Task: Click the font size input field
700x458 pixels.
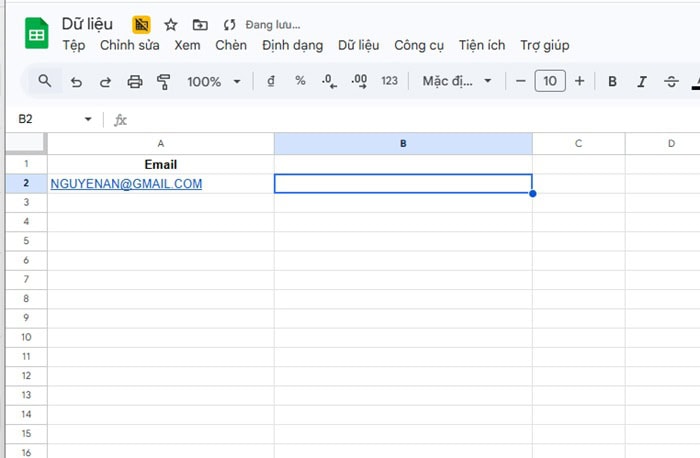Action: [550, 81]
